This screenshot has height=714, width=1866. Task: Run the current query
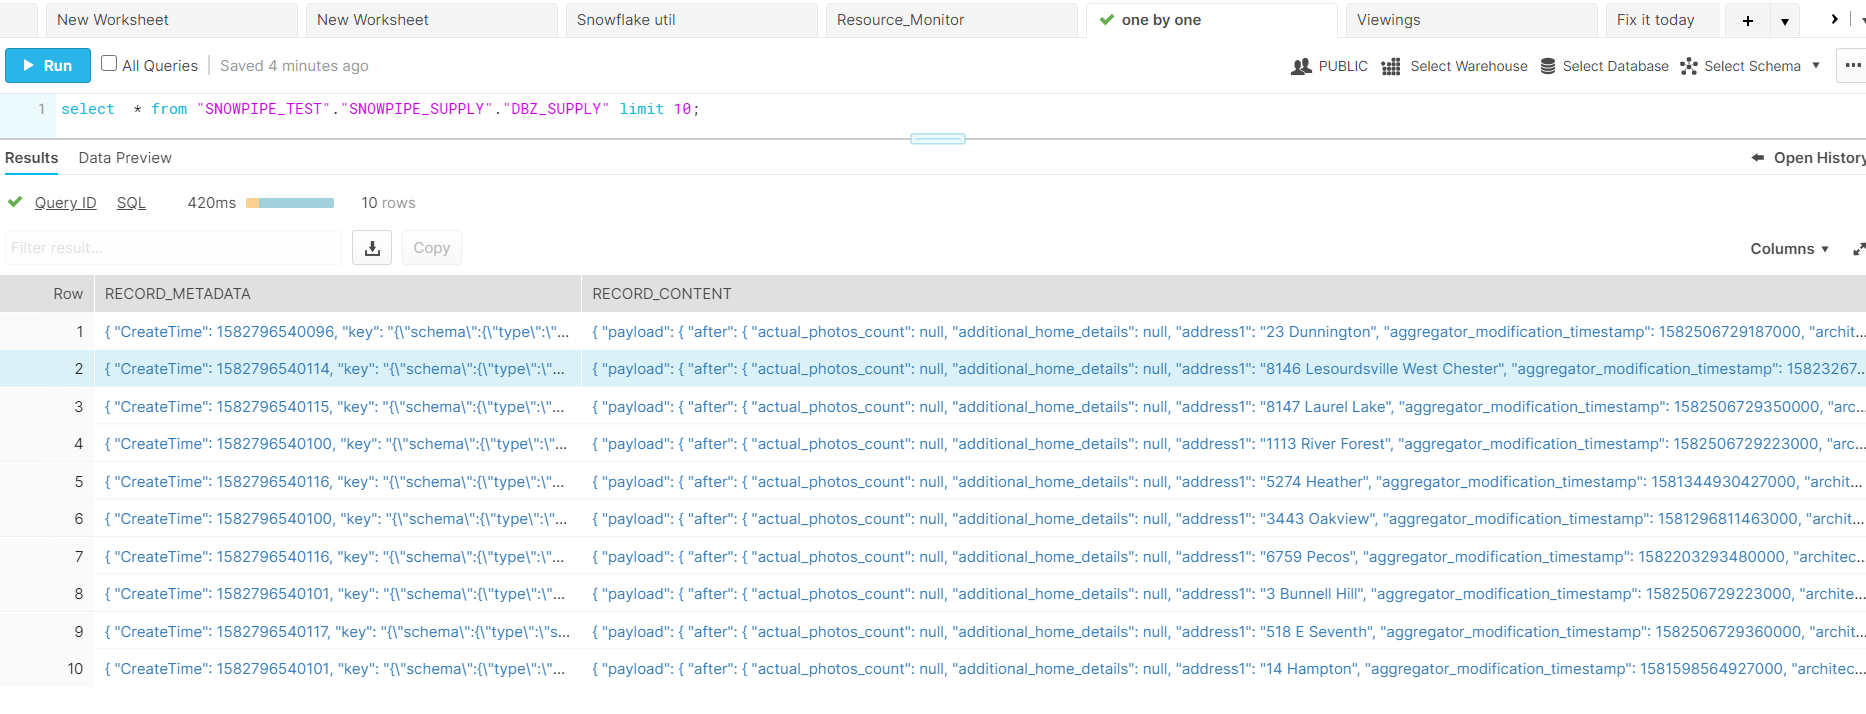point(48,65)
